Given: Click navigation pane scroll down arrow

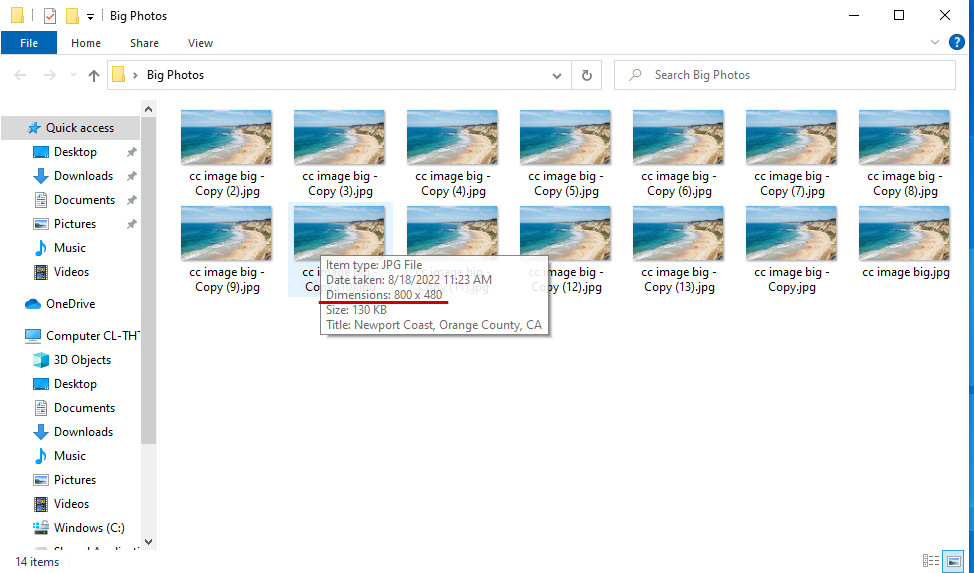Looking at the screenshot, I should coord(148,541).
